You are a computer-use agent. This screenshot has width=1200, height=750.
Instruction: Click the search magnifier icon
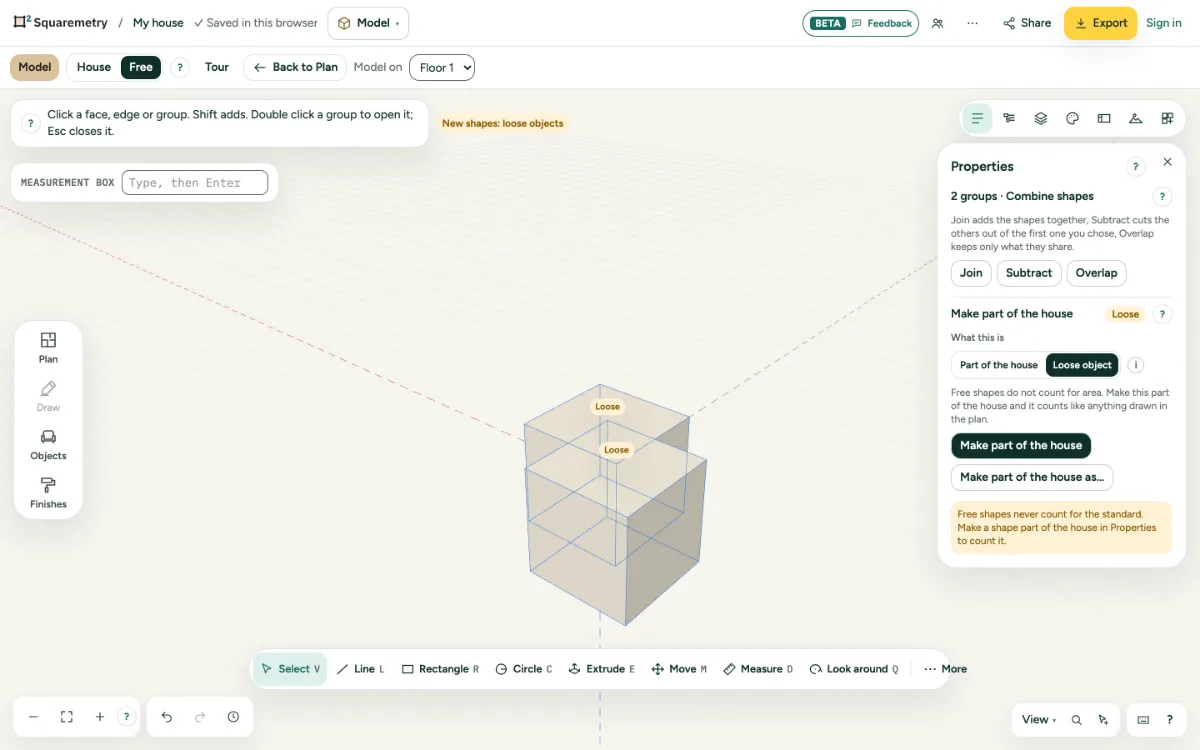(1077, 720)
